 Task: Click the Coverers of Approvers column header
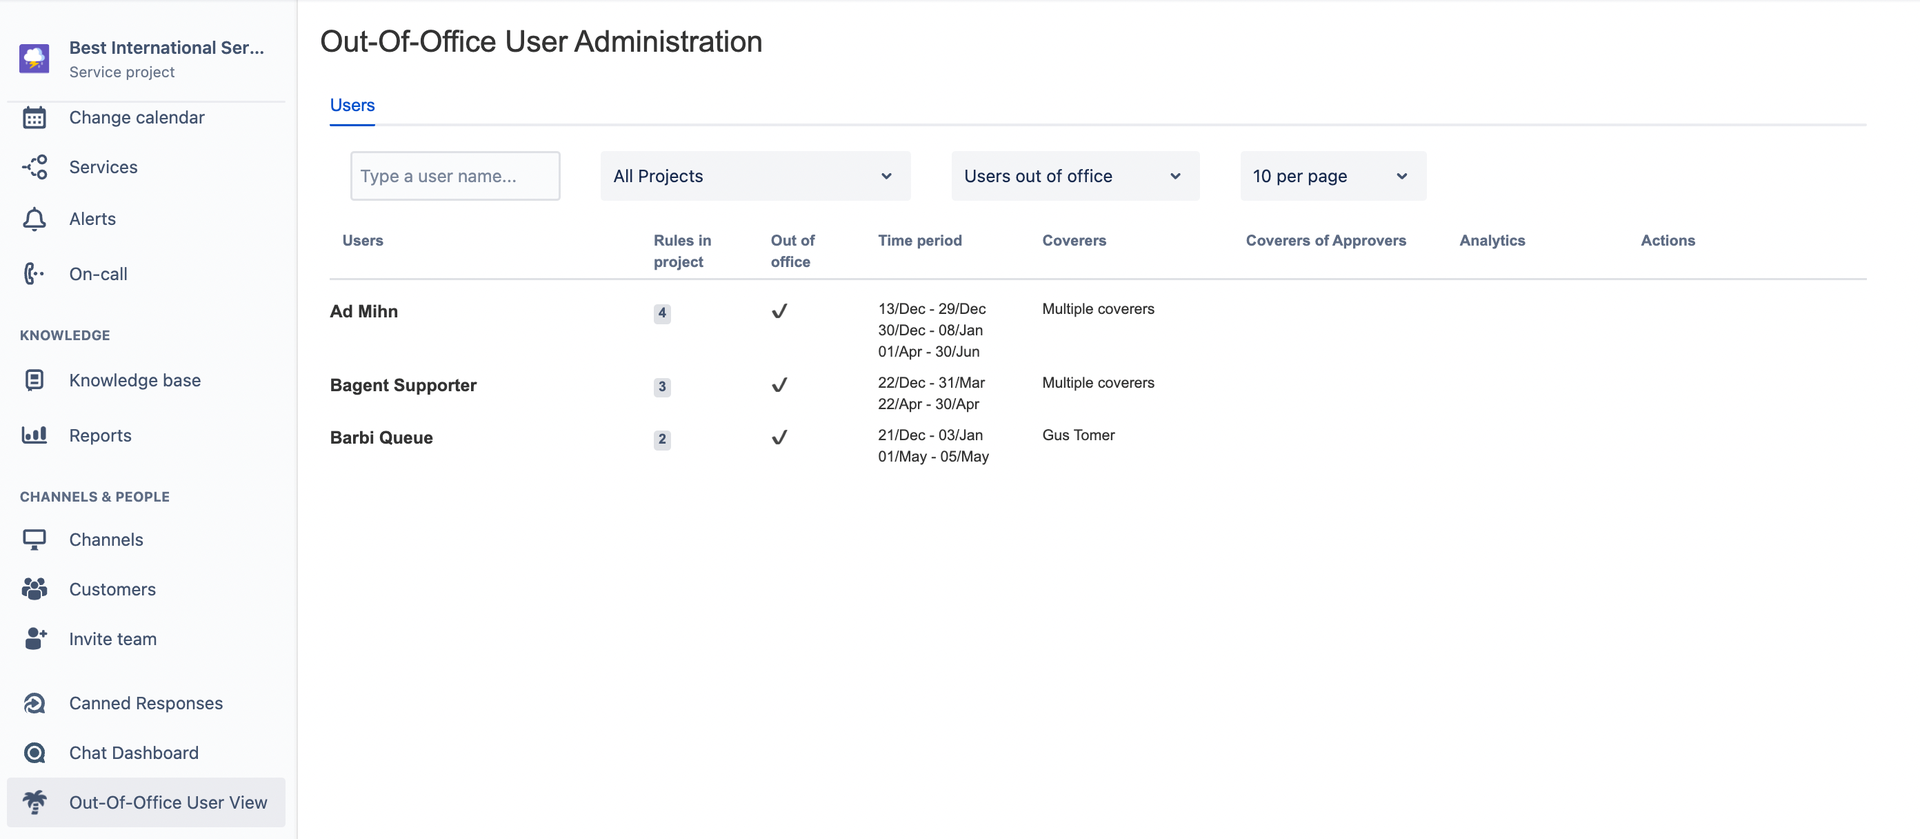coord(1326,240)
